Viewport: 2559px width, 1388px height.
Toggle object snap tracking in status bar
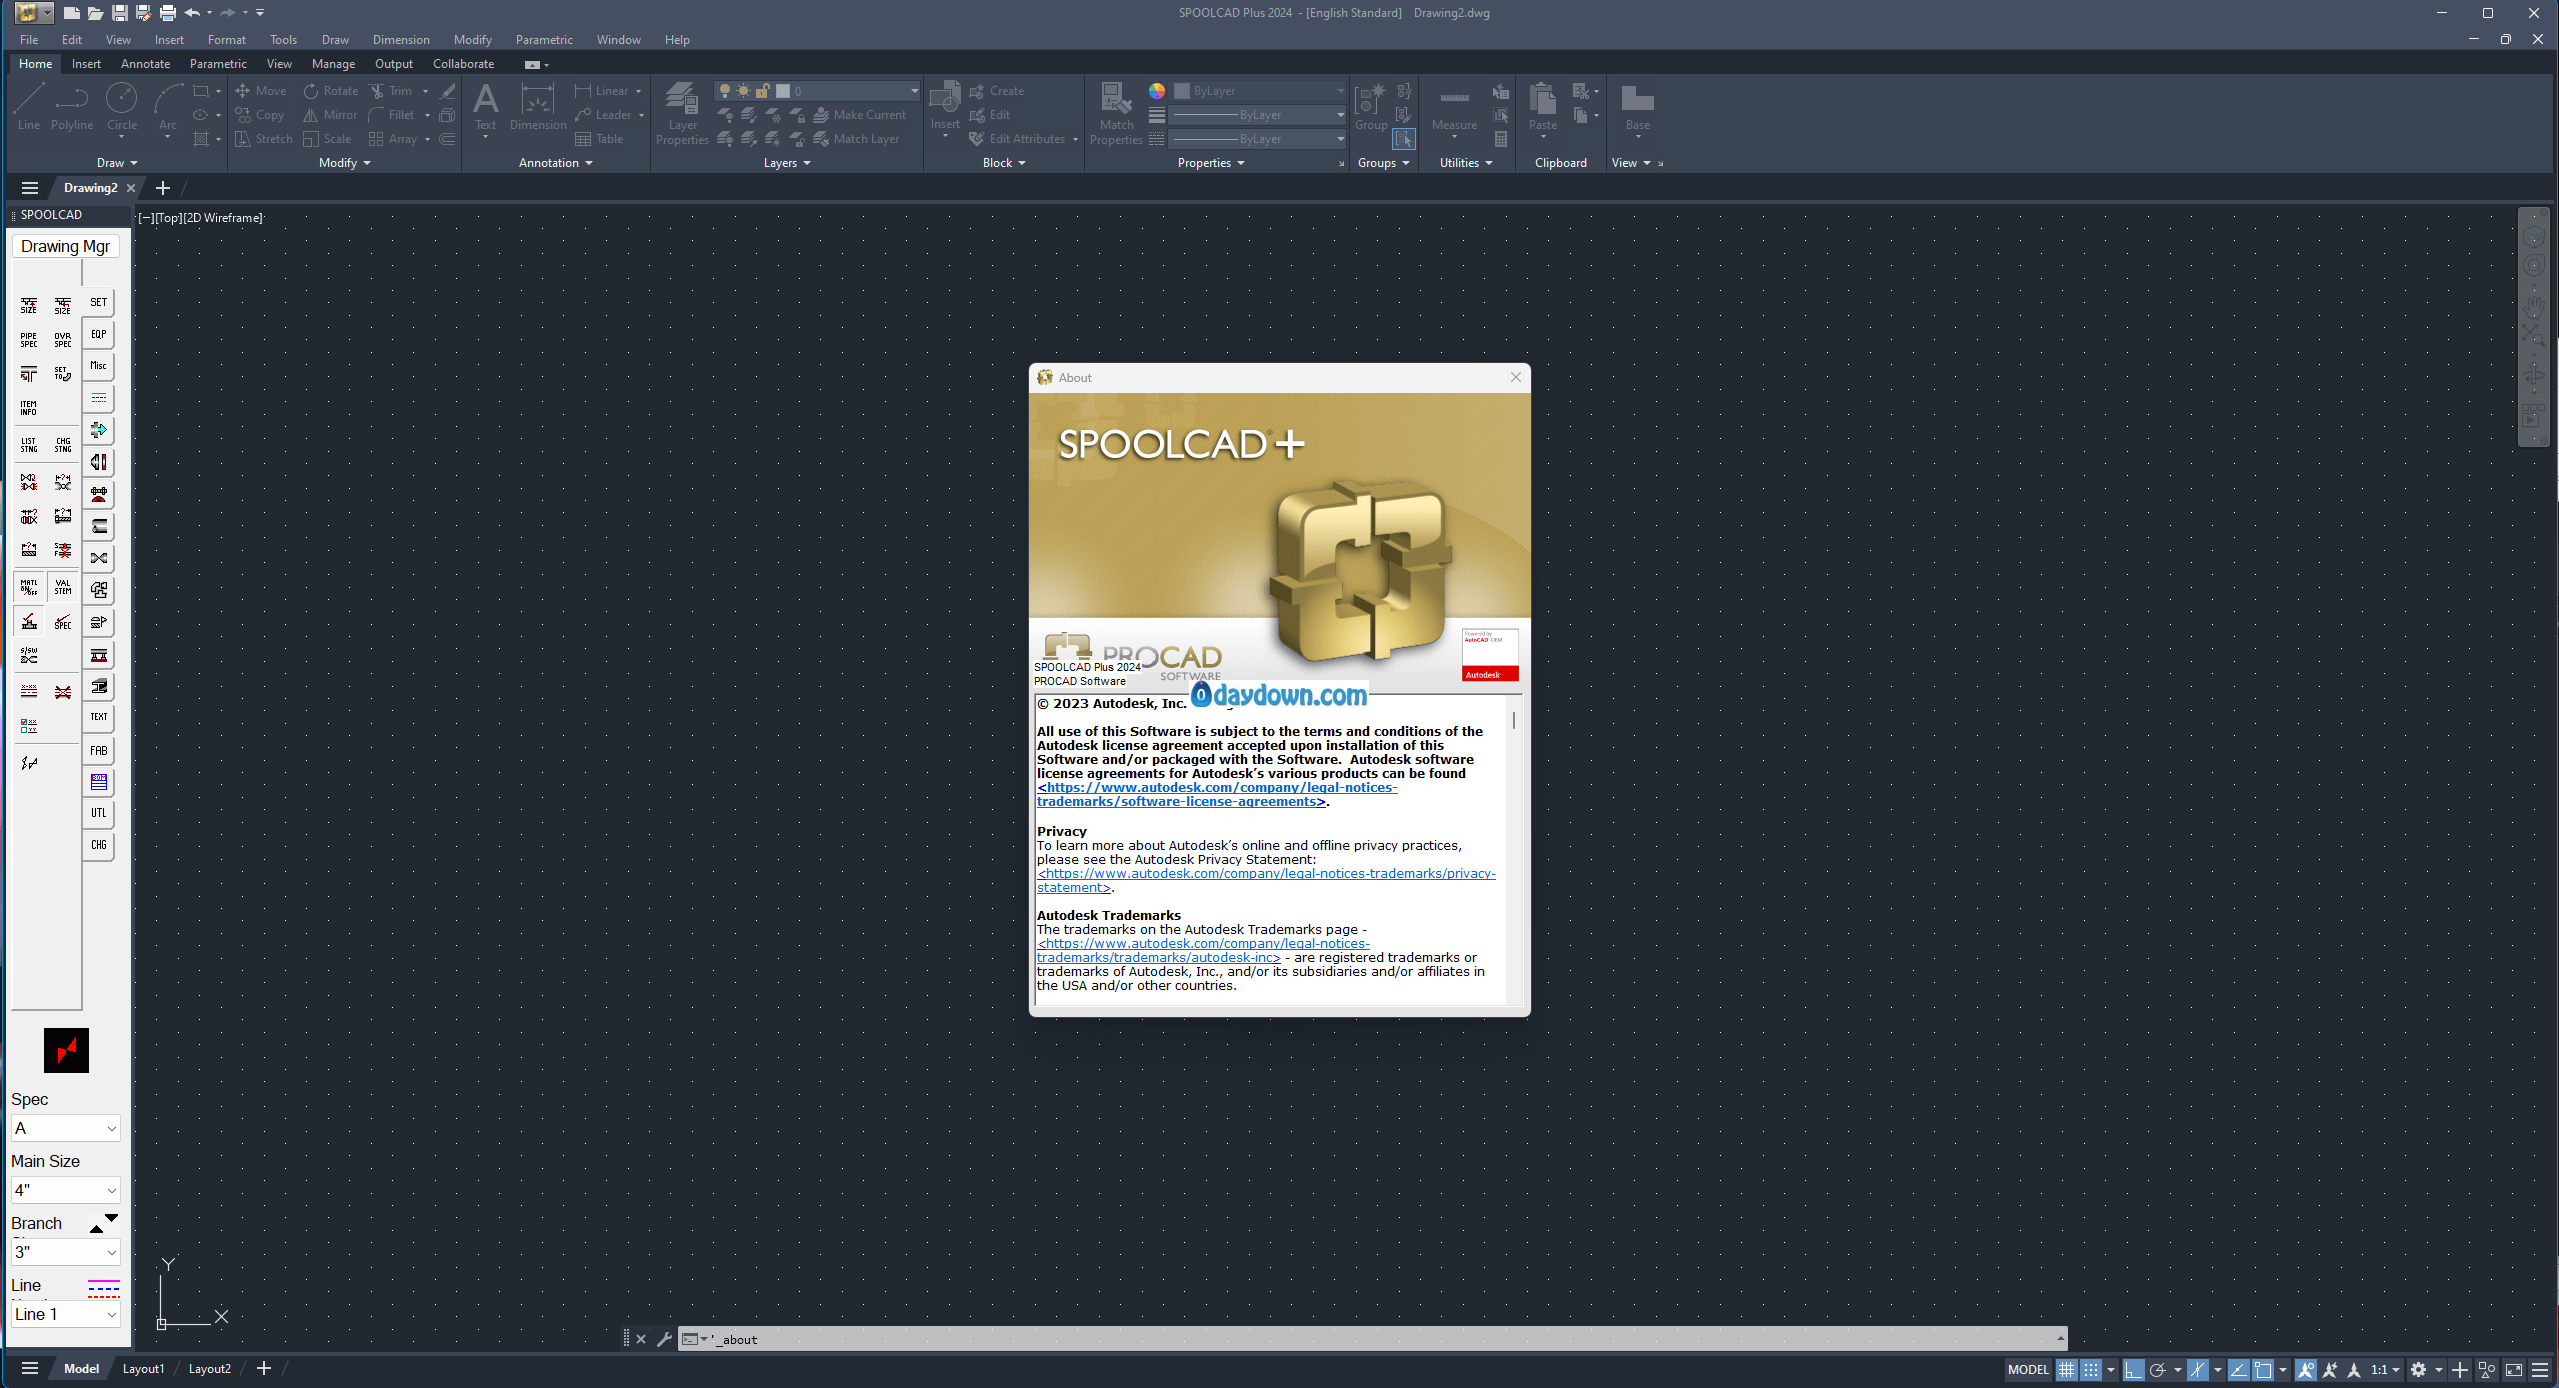click(2239, 1369)
